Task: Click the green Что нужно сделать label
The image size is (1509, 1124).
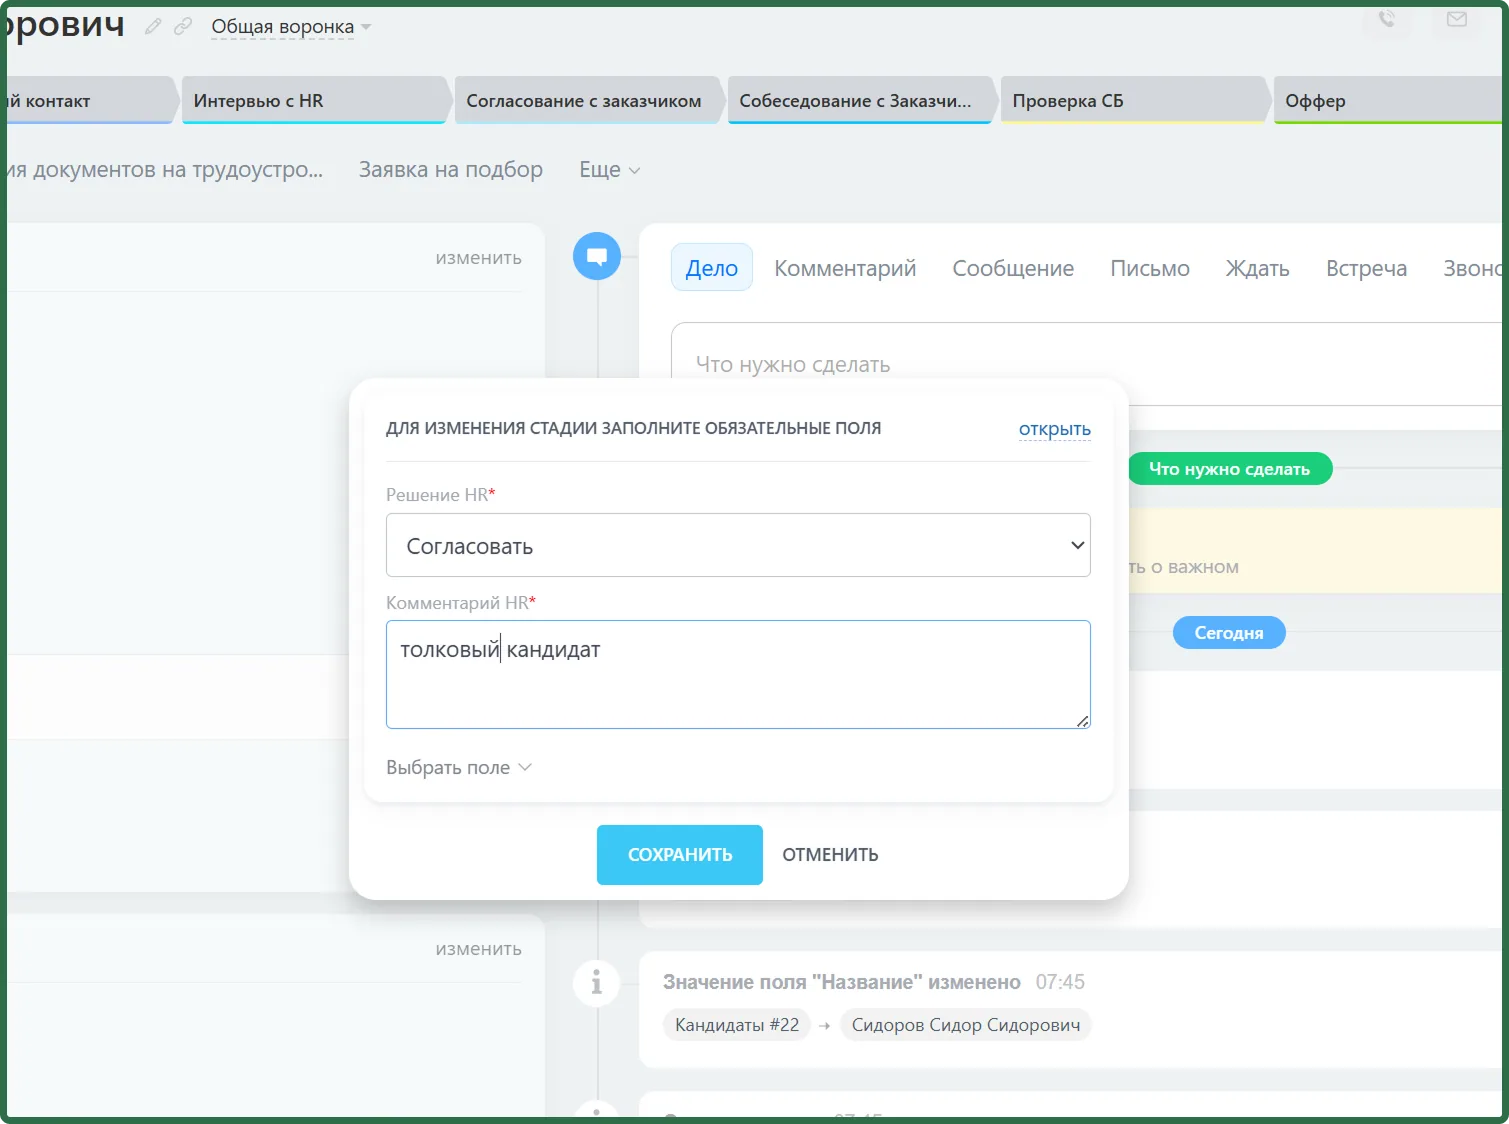Action: (1230, 469)
